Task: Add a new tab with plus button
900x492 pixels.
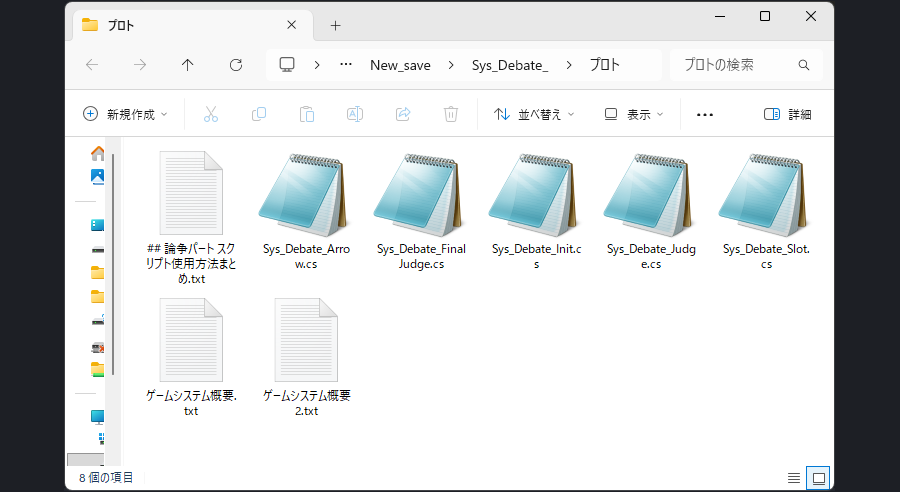Action: [x=335, y=25]
